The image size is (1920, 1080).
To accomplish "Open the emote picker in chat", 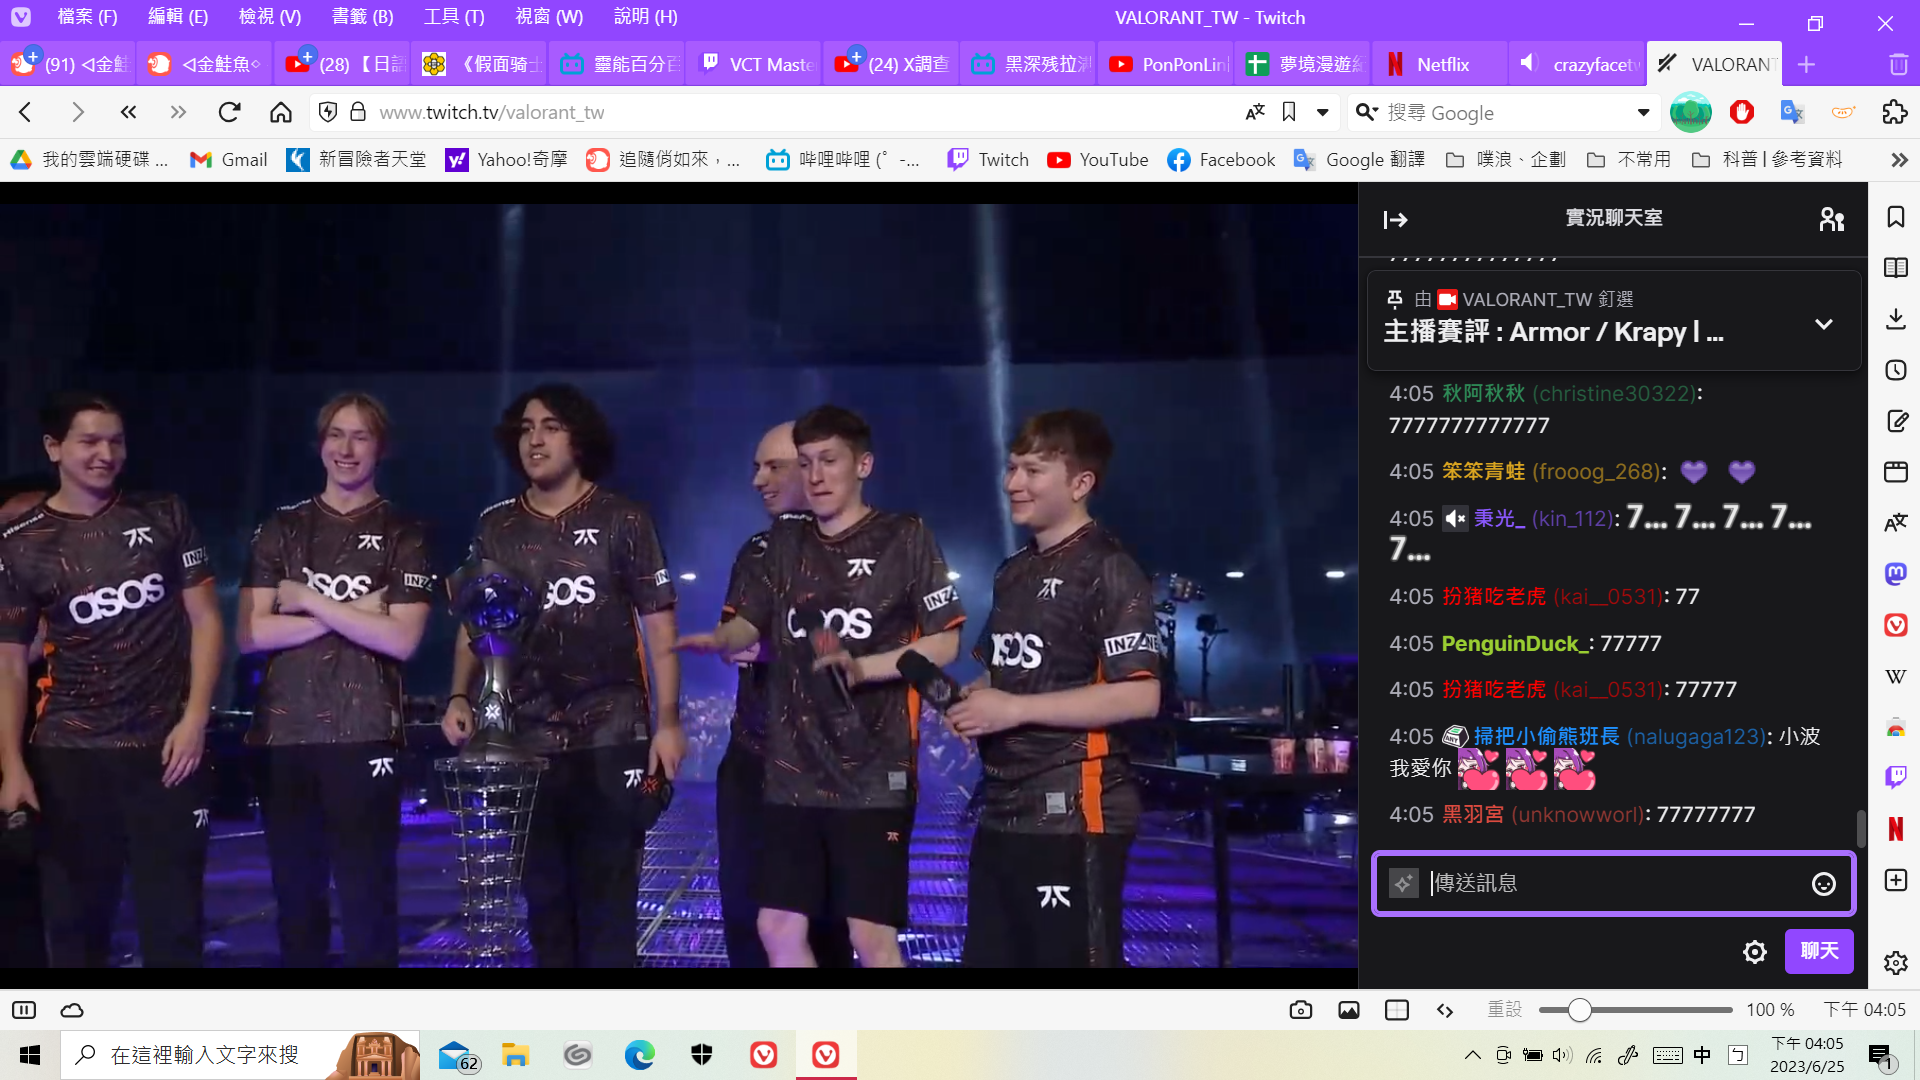I will tap(1823, 884).
